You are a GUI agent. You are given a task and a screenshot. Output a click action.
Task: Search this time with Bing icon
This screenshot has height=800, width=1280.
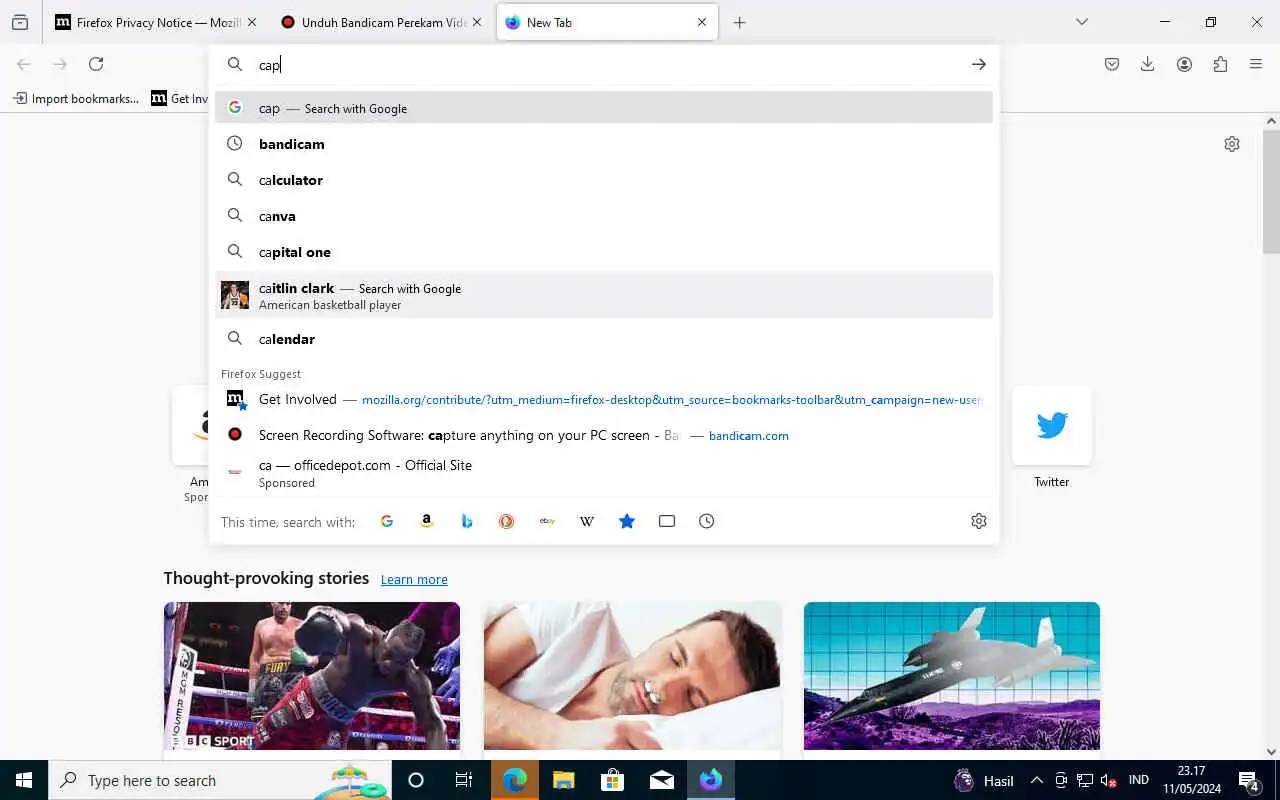467,521
